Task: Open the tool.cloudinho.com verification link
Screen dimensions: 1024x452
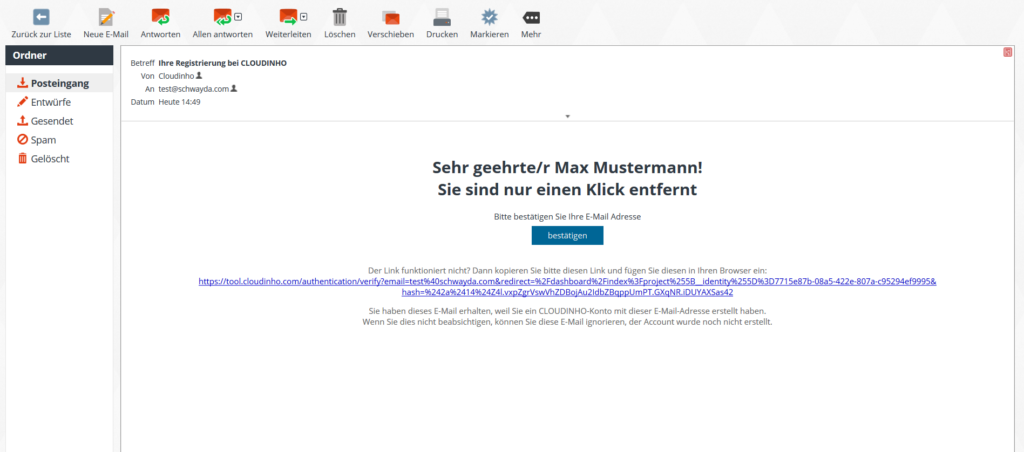Action: pyautogui.click(x=568, y=287)
